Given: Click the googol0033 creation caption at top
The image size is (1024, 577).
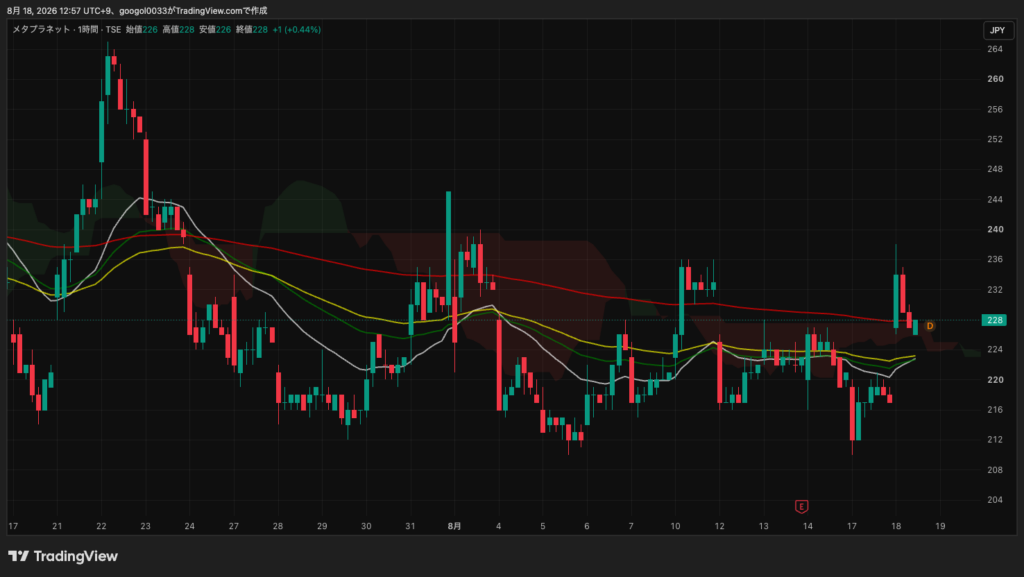Looking at the screenshot, I should point(137,10).
